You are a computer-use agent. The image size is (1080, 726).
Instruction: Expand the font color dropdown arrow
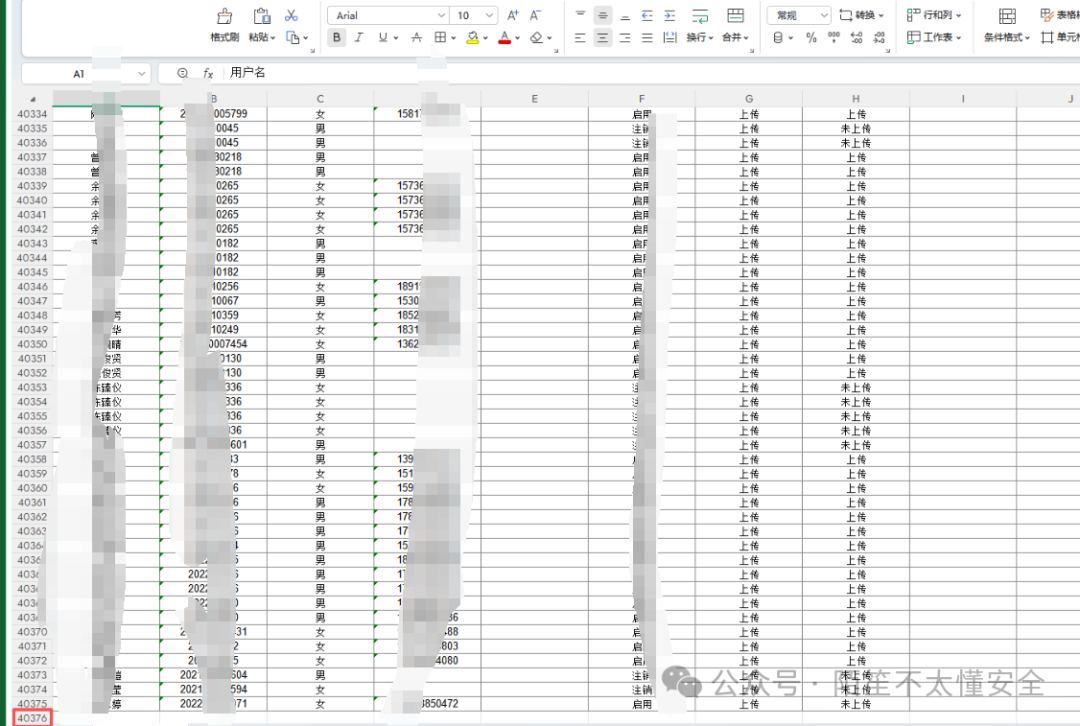click(x=517, y=38)
